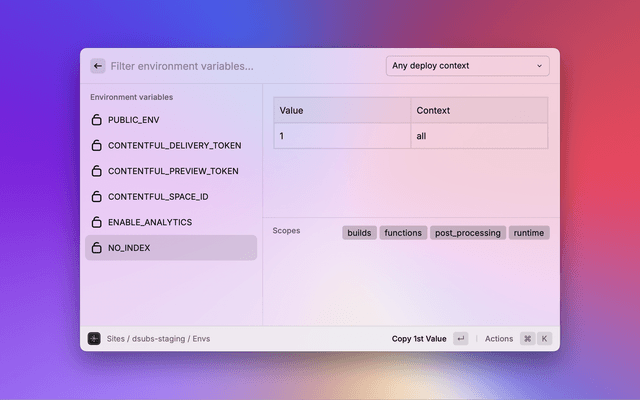Click the lock icon beside CONTENTFUL_DELIVERY_TOKEN

coord(97,145)
